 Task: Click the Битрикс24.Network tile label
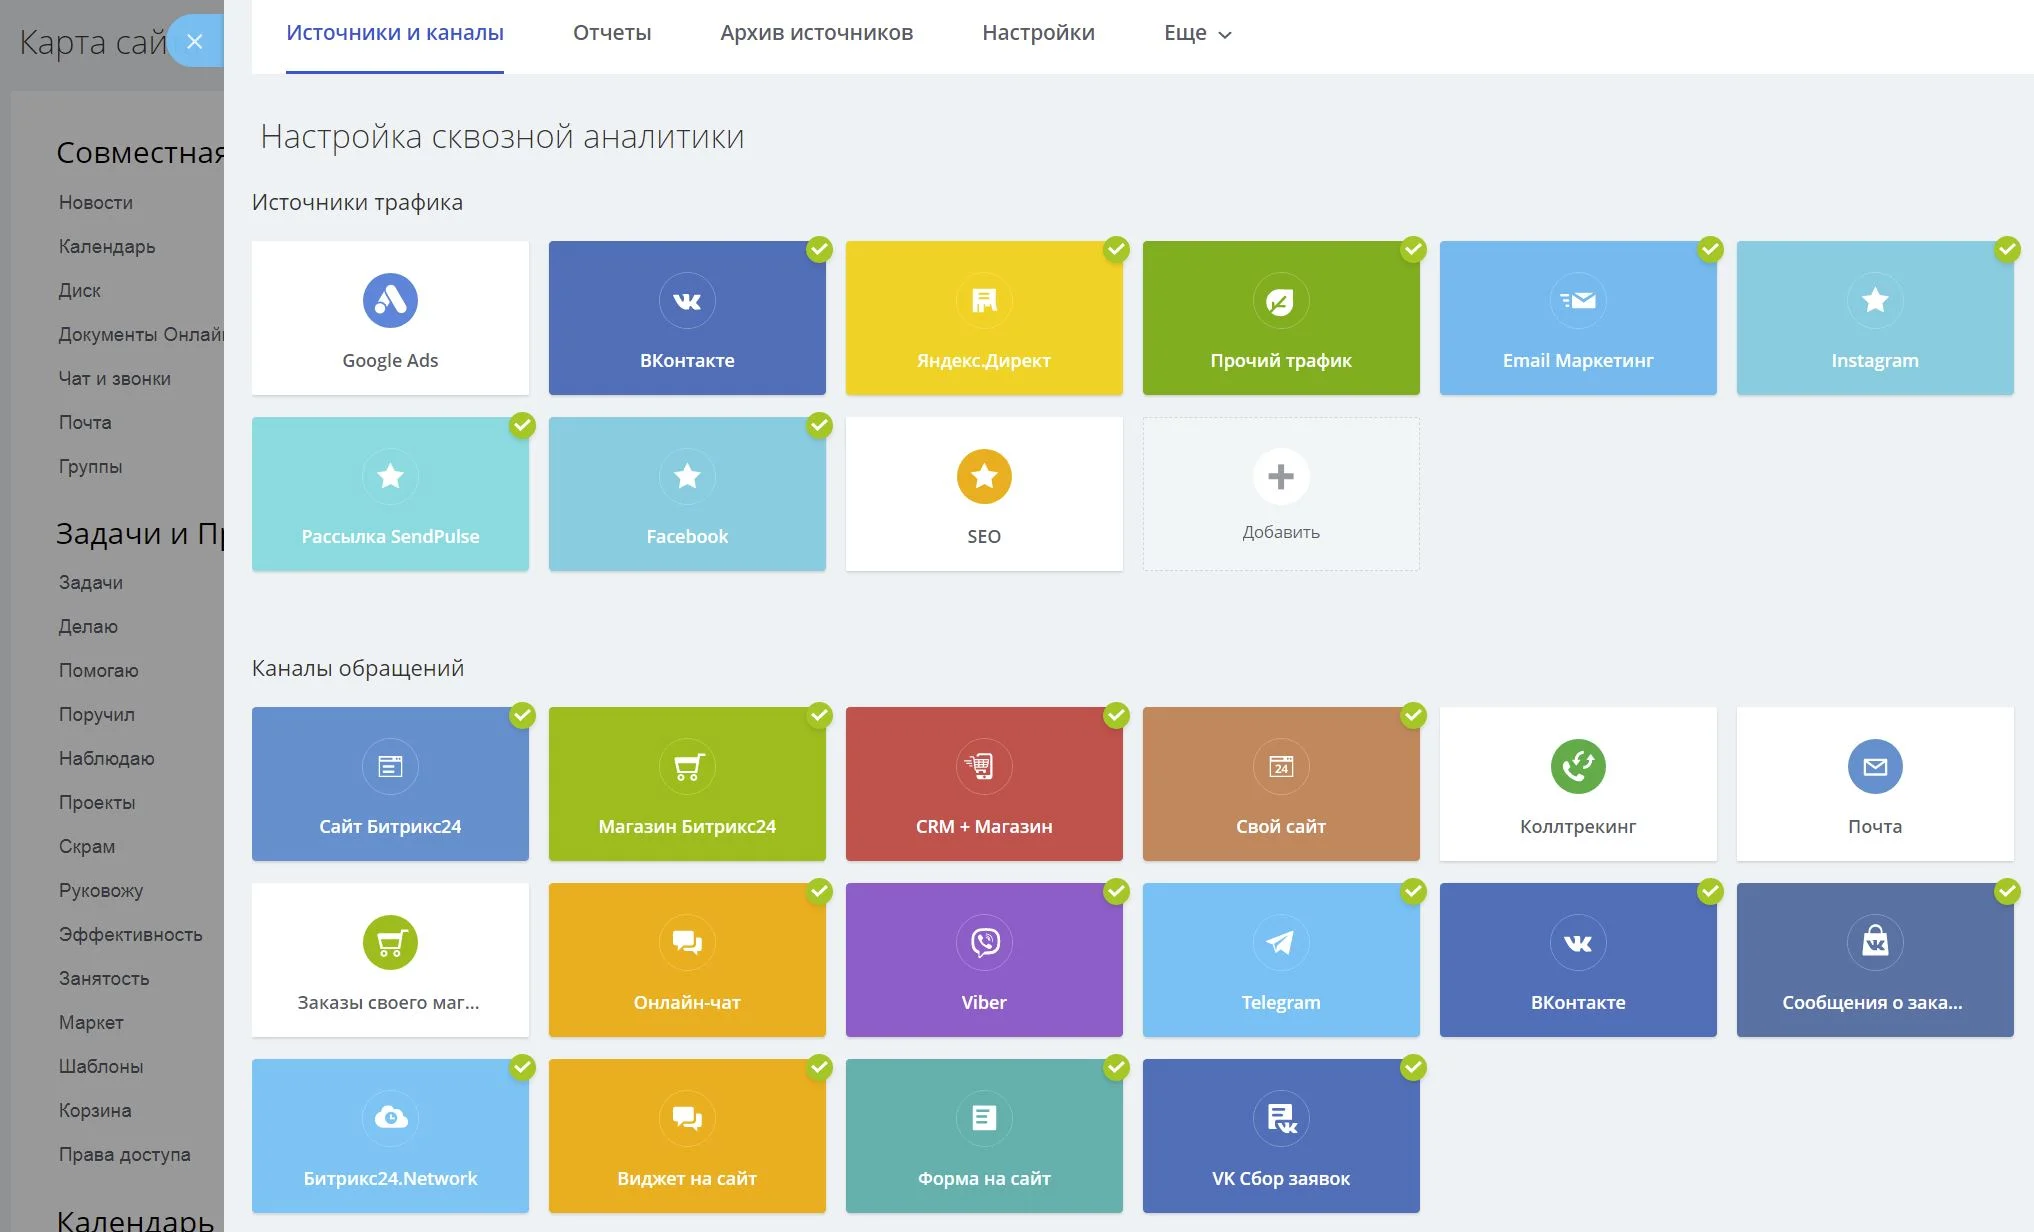[x=390, y=1178]
